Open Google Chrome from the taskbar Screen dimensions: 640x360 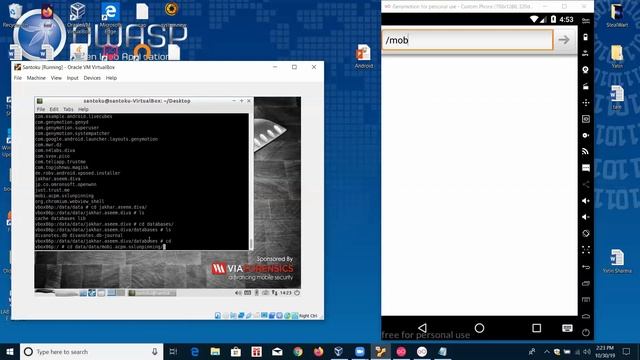coord(298,351)
